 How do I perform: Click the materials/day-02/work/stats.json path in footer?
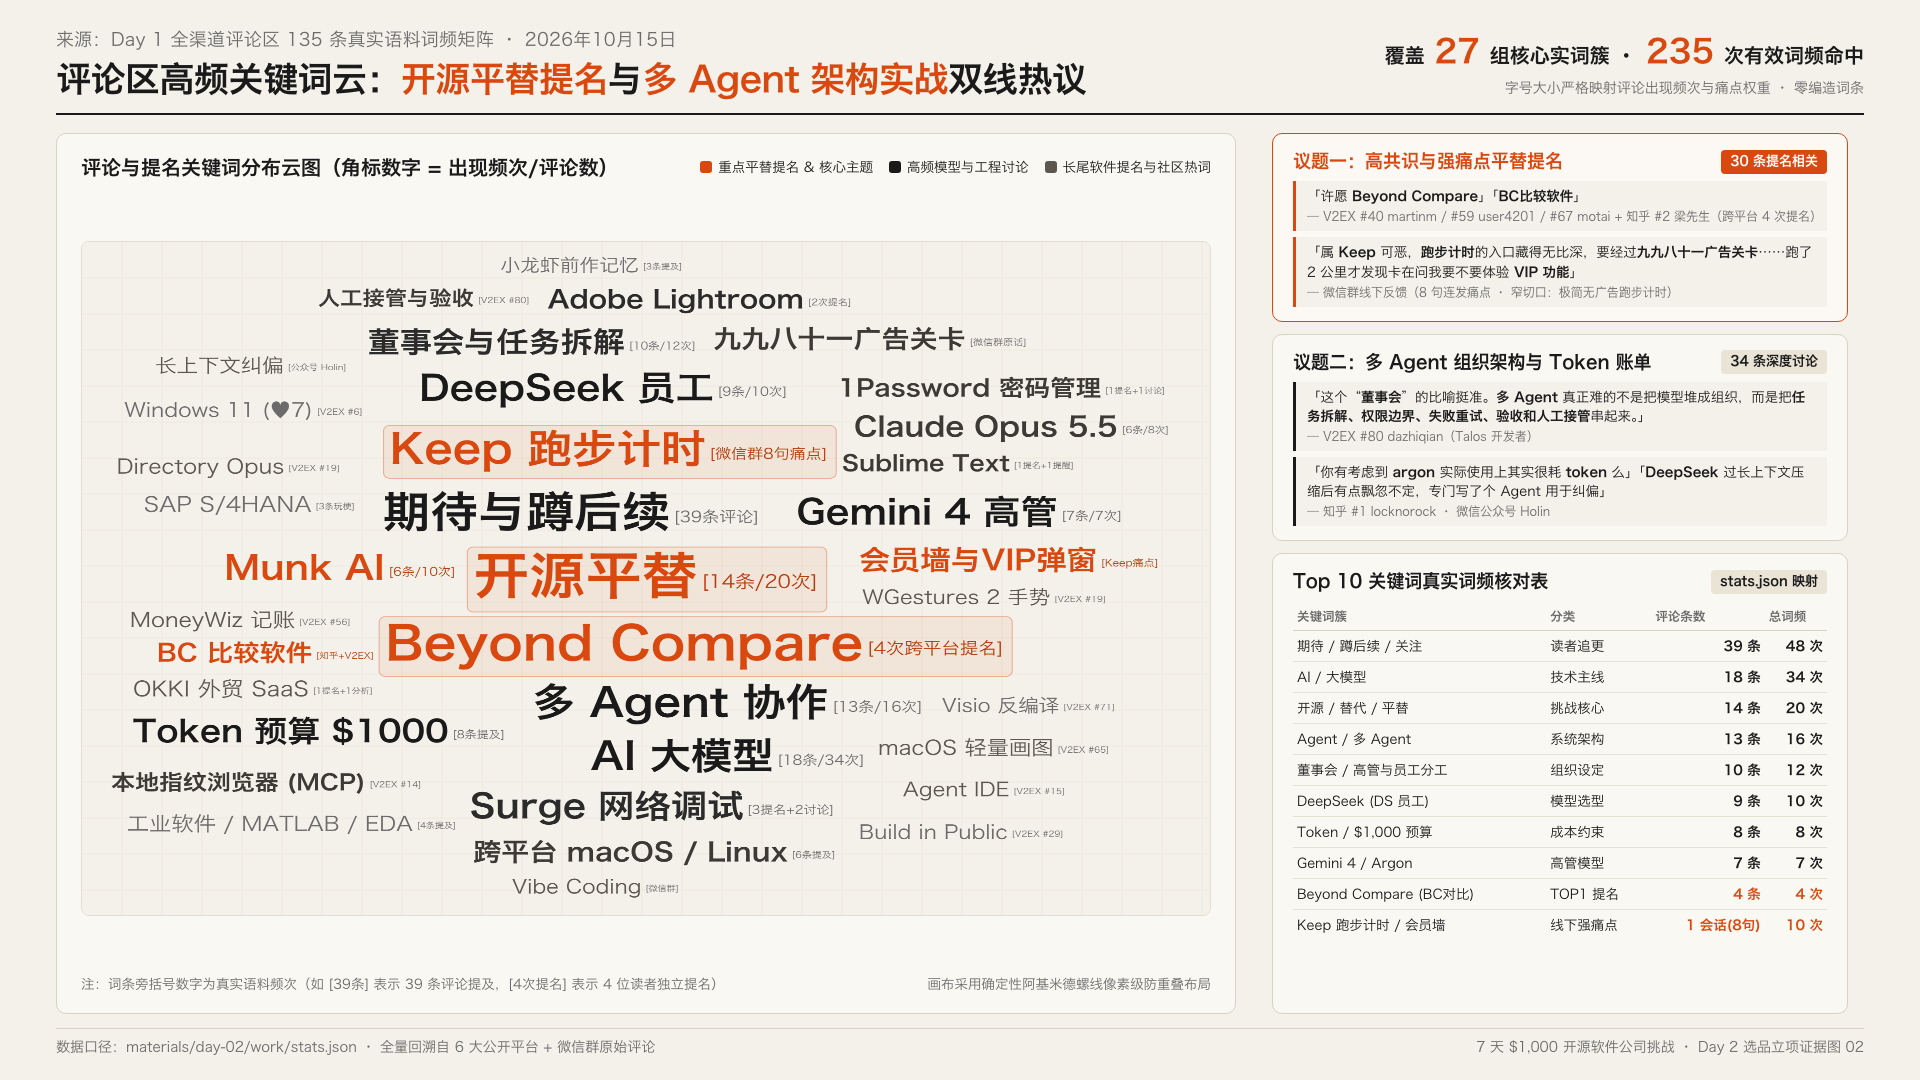pos(241,1047)
